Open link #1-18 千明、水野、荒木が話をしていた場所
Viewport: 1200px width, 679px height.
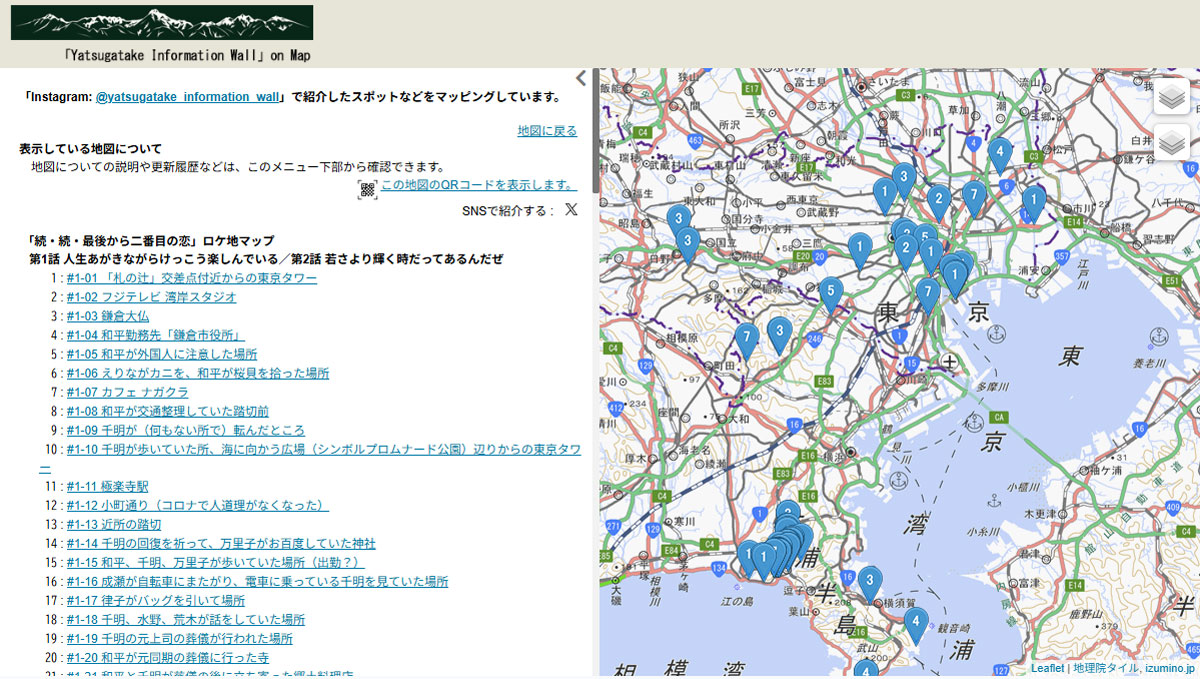click(186, 620)
